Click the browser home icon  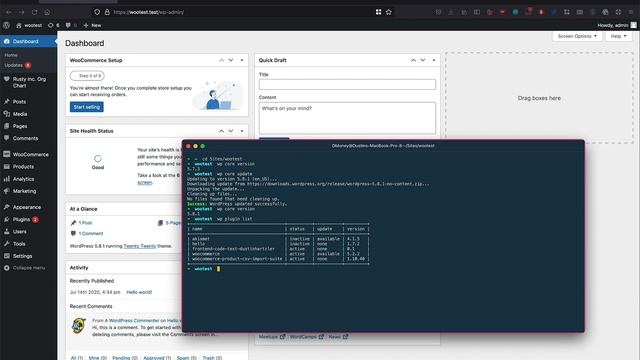[x=47, y=12]
